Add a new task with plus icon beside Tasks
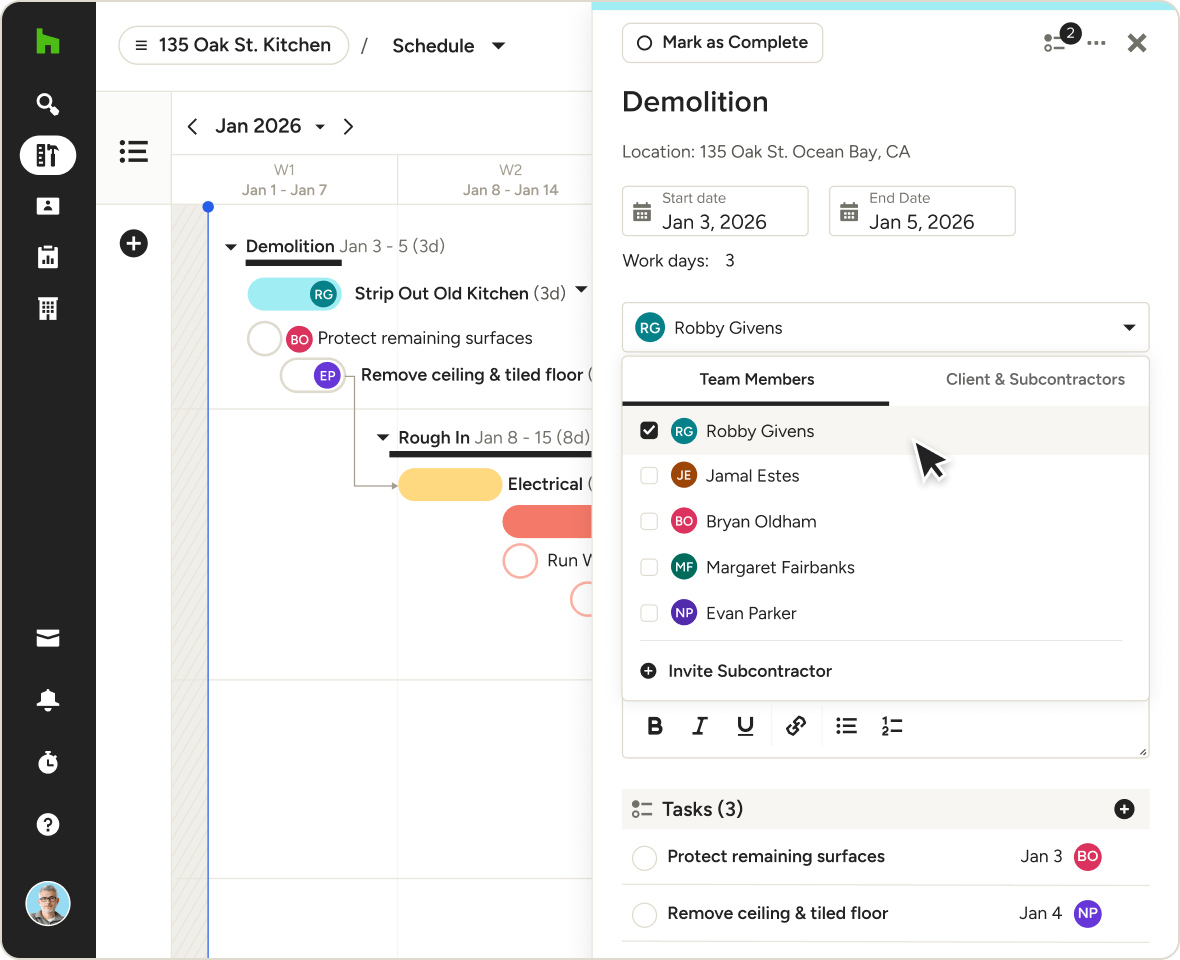1180x960 pixels. (1124, 809)
